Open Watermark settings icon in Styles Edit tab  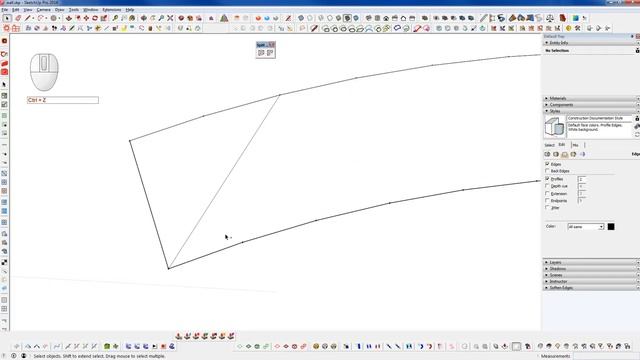573,154
